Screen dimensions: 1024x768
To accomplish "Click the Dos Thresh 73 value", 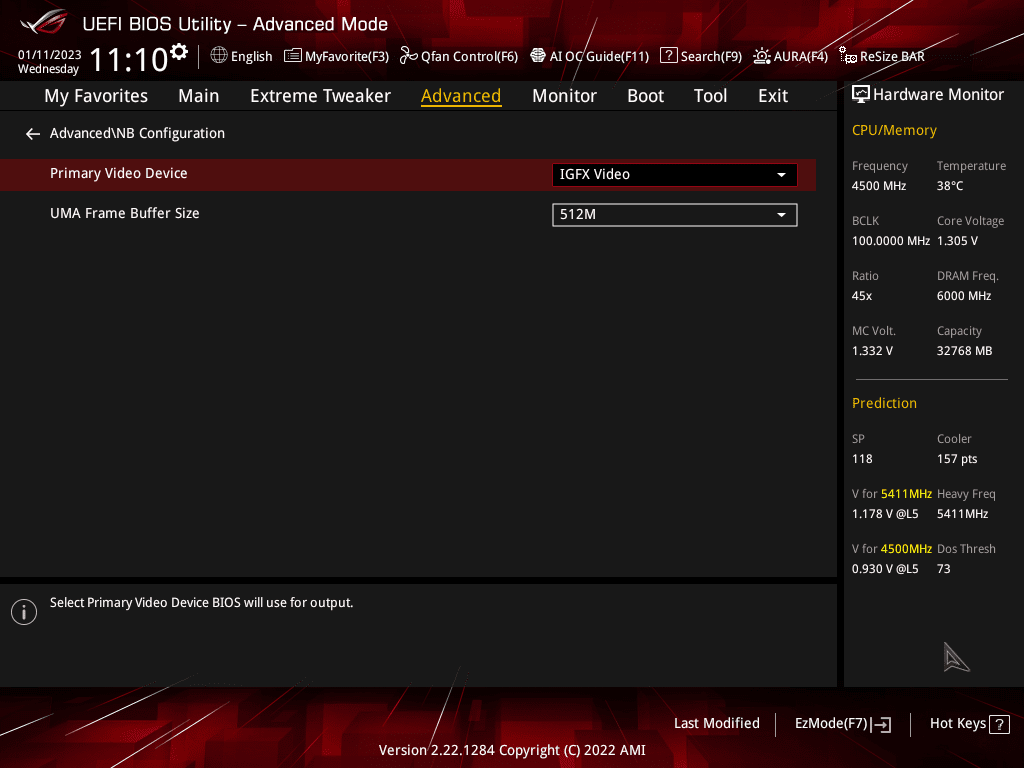I will (x=944, y=569).
